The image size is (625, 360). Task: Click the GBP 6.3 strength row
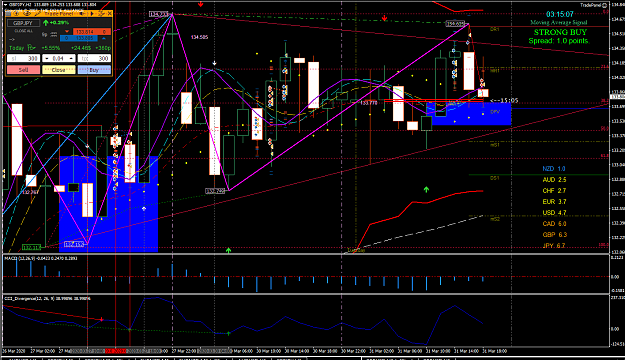click(x=554, y=234)
